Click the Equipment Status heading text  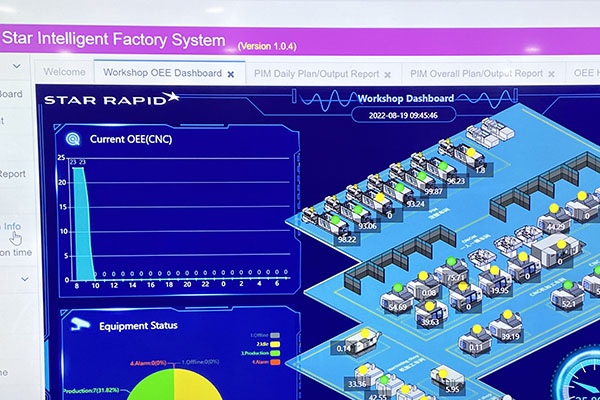click(138, 325)
